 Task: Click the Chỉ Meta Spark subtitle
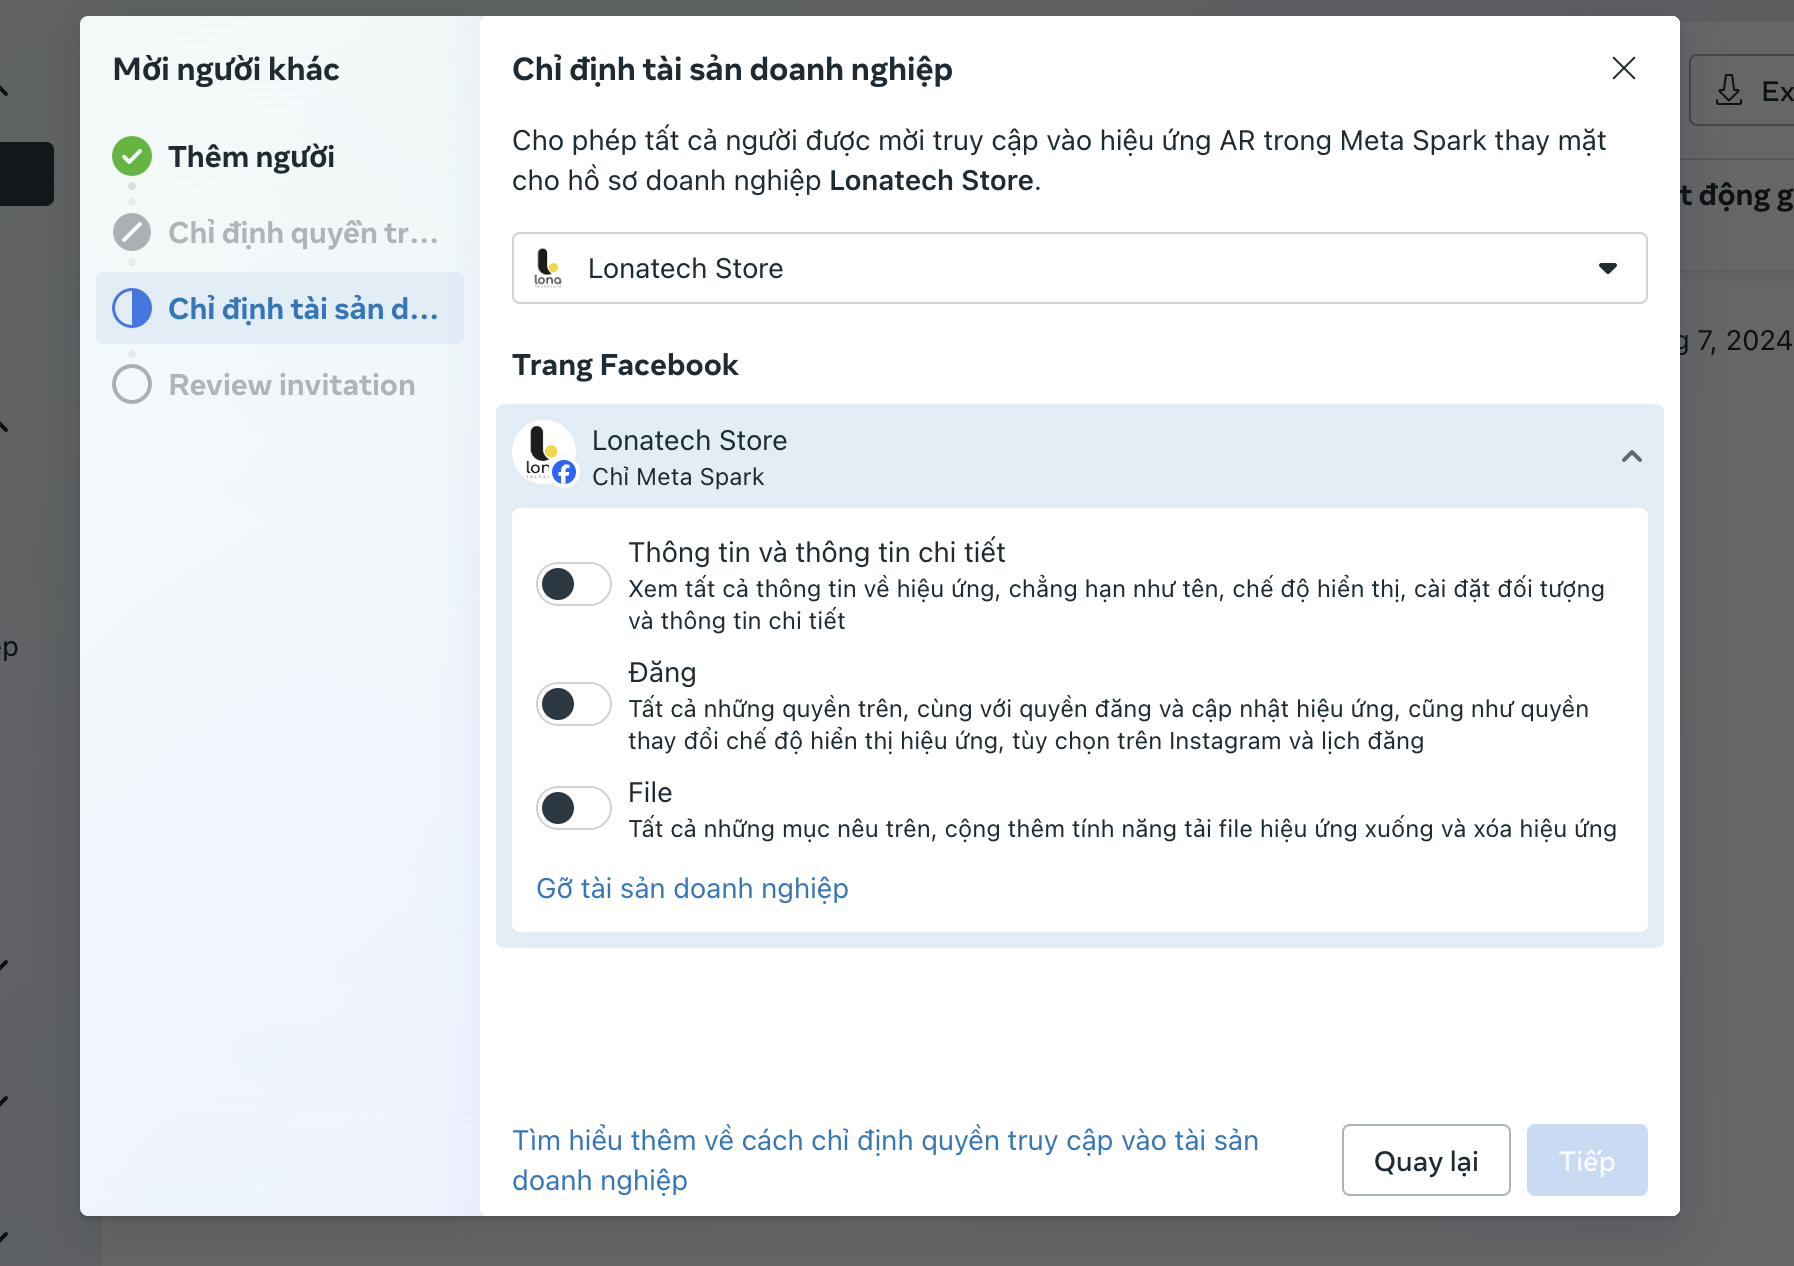(x=678, y=477)
